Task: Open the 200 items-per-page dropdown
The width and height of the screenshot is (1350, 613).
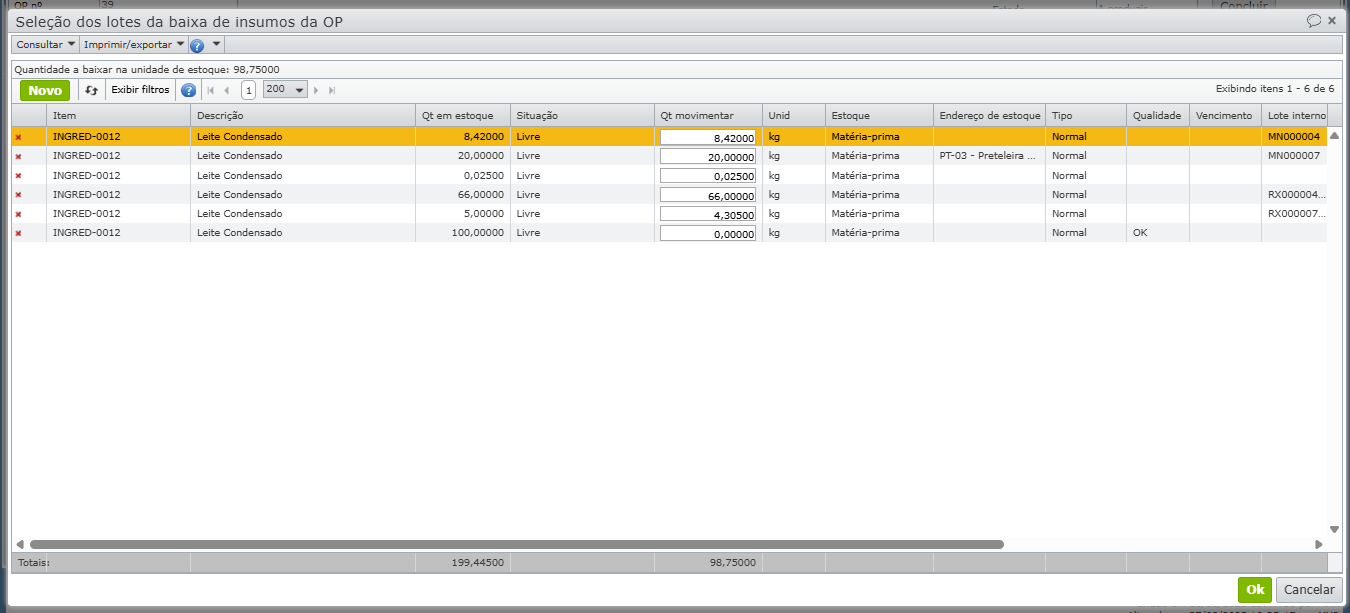Action: (x=285, y=90)
